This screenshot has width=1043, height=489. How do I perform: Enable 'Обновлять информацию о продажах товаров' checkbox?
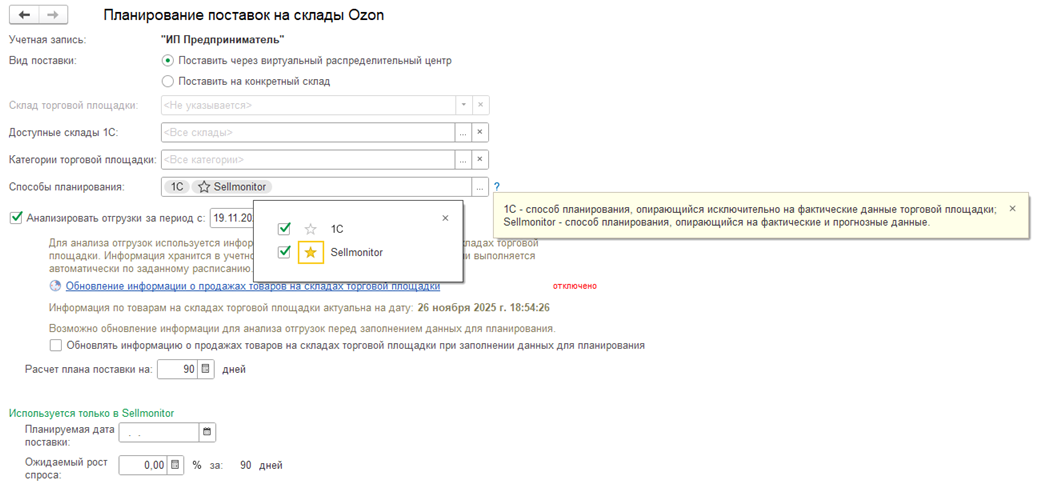(x=56, y=345)
